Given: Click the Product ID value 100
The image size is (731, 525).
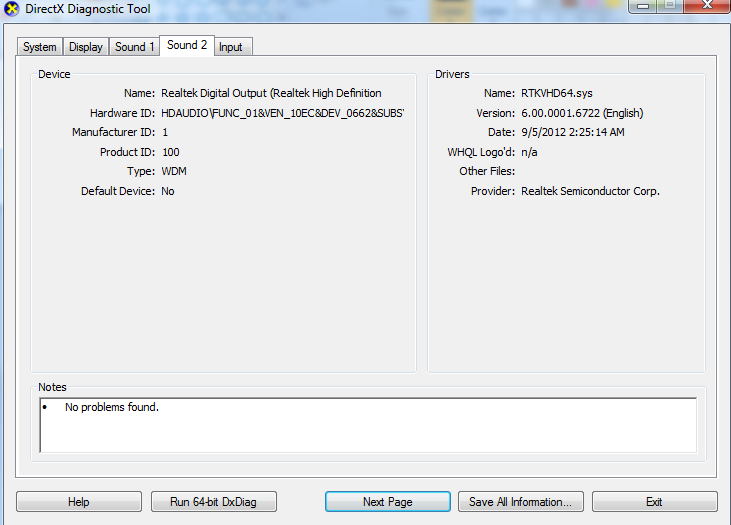Looking at the screenshot, I should 171,152.
